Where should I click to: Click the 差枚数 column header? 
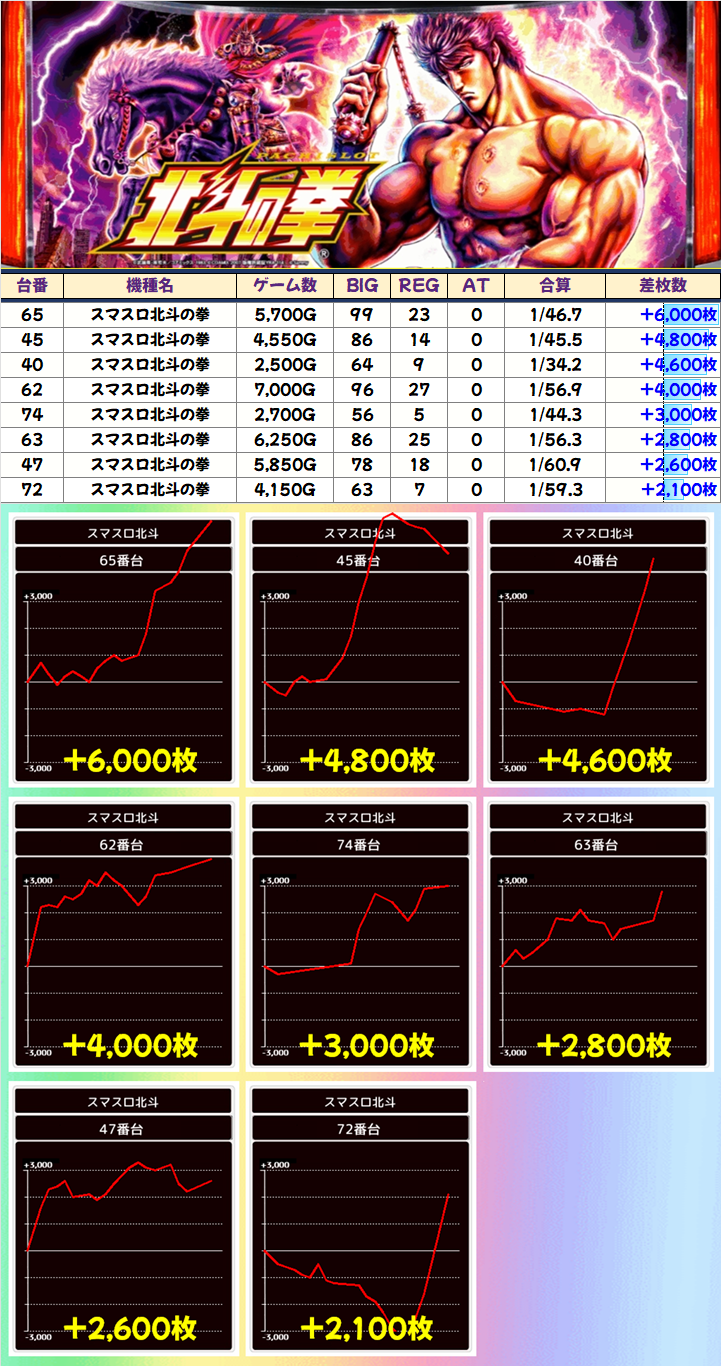coord(662,285)
